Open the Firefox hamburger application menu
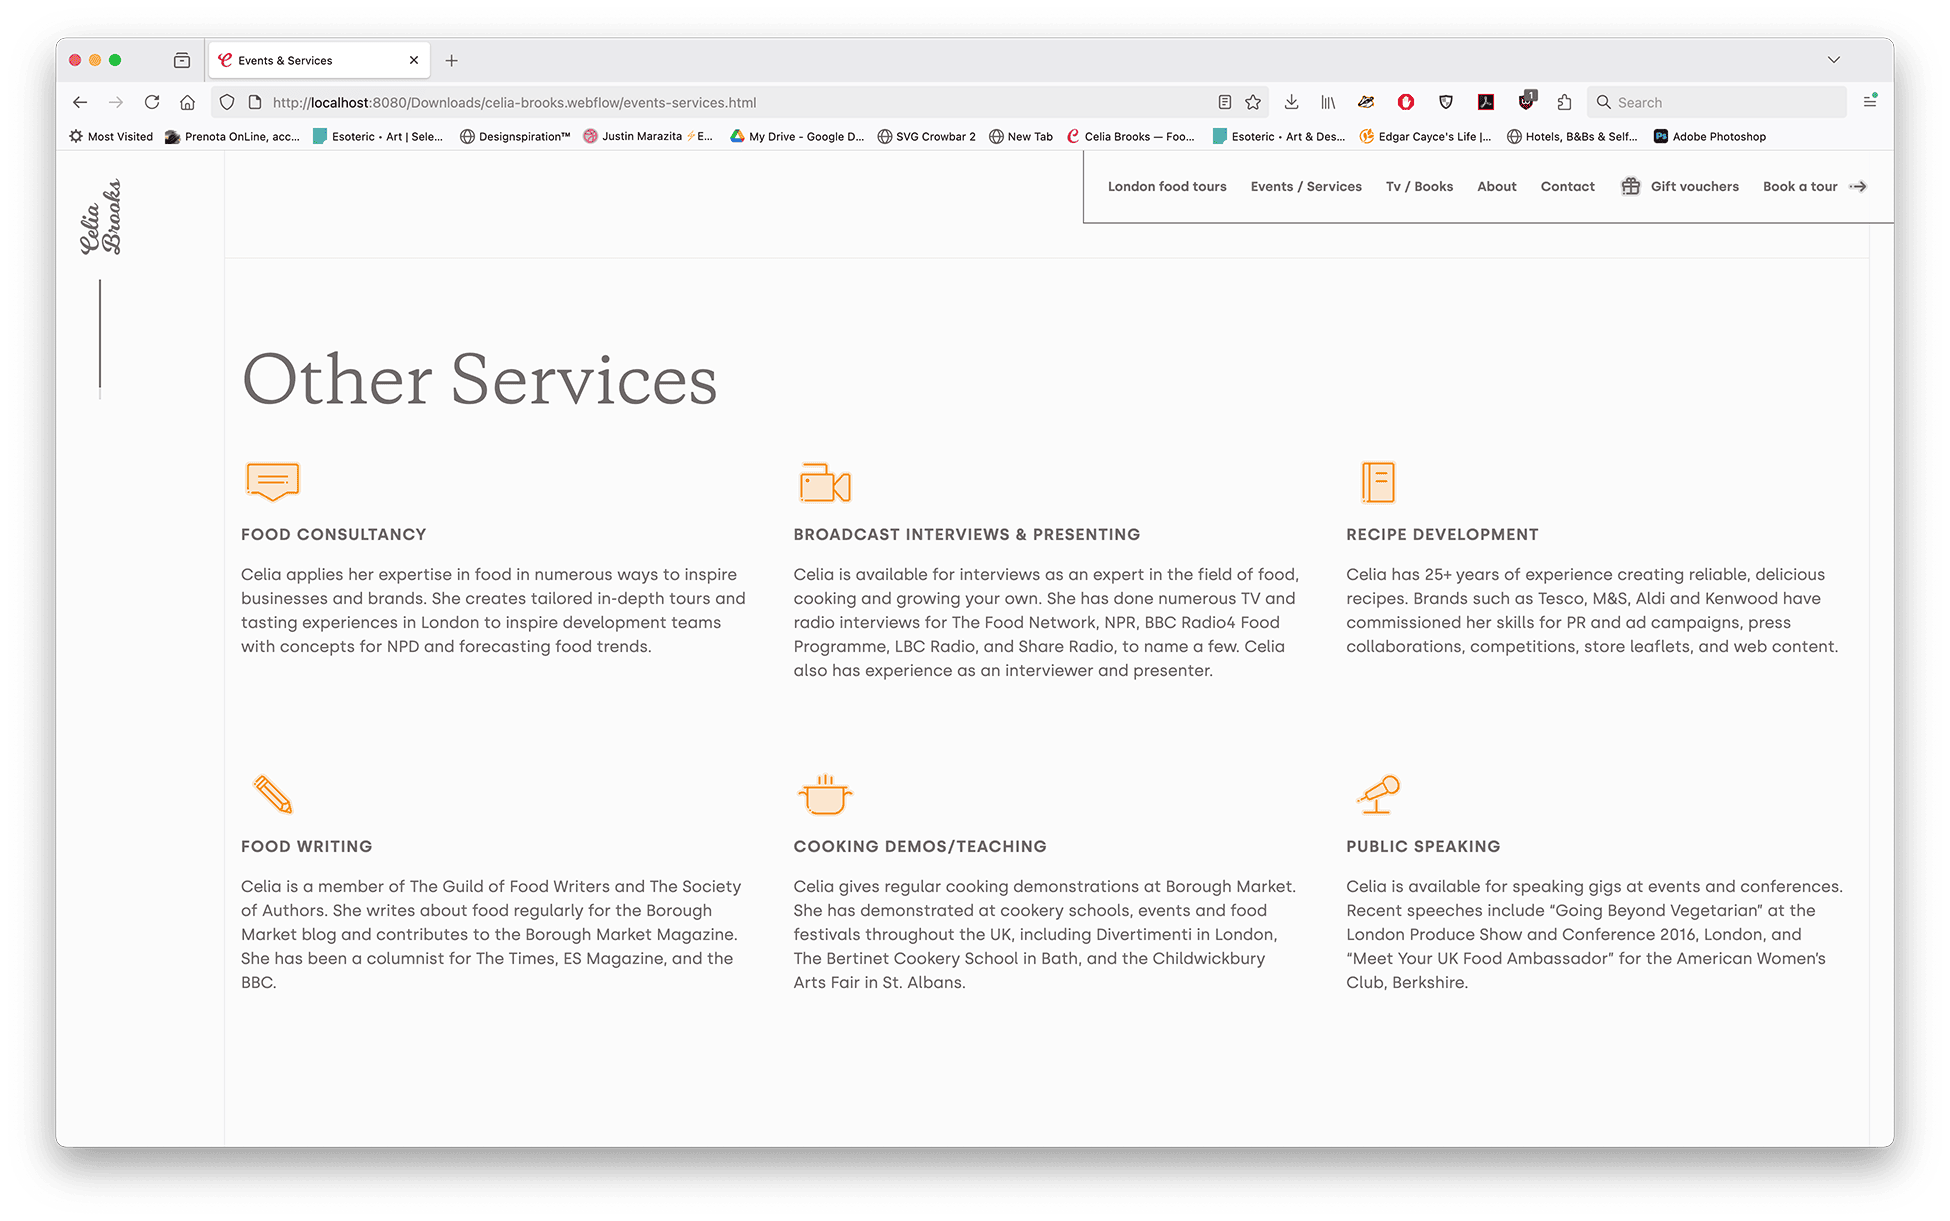The height and width of the screenshot is (1221, 1950). click(x=1869, y=102)
